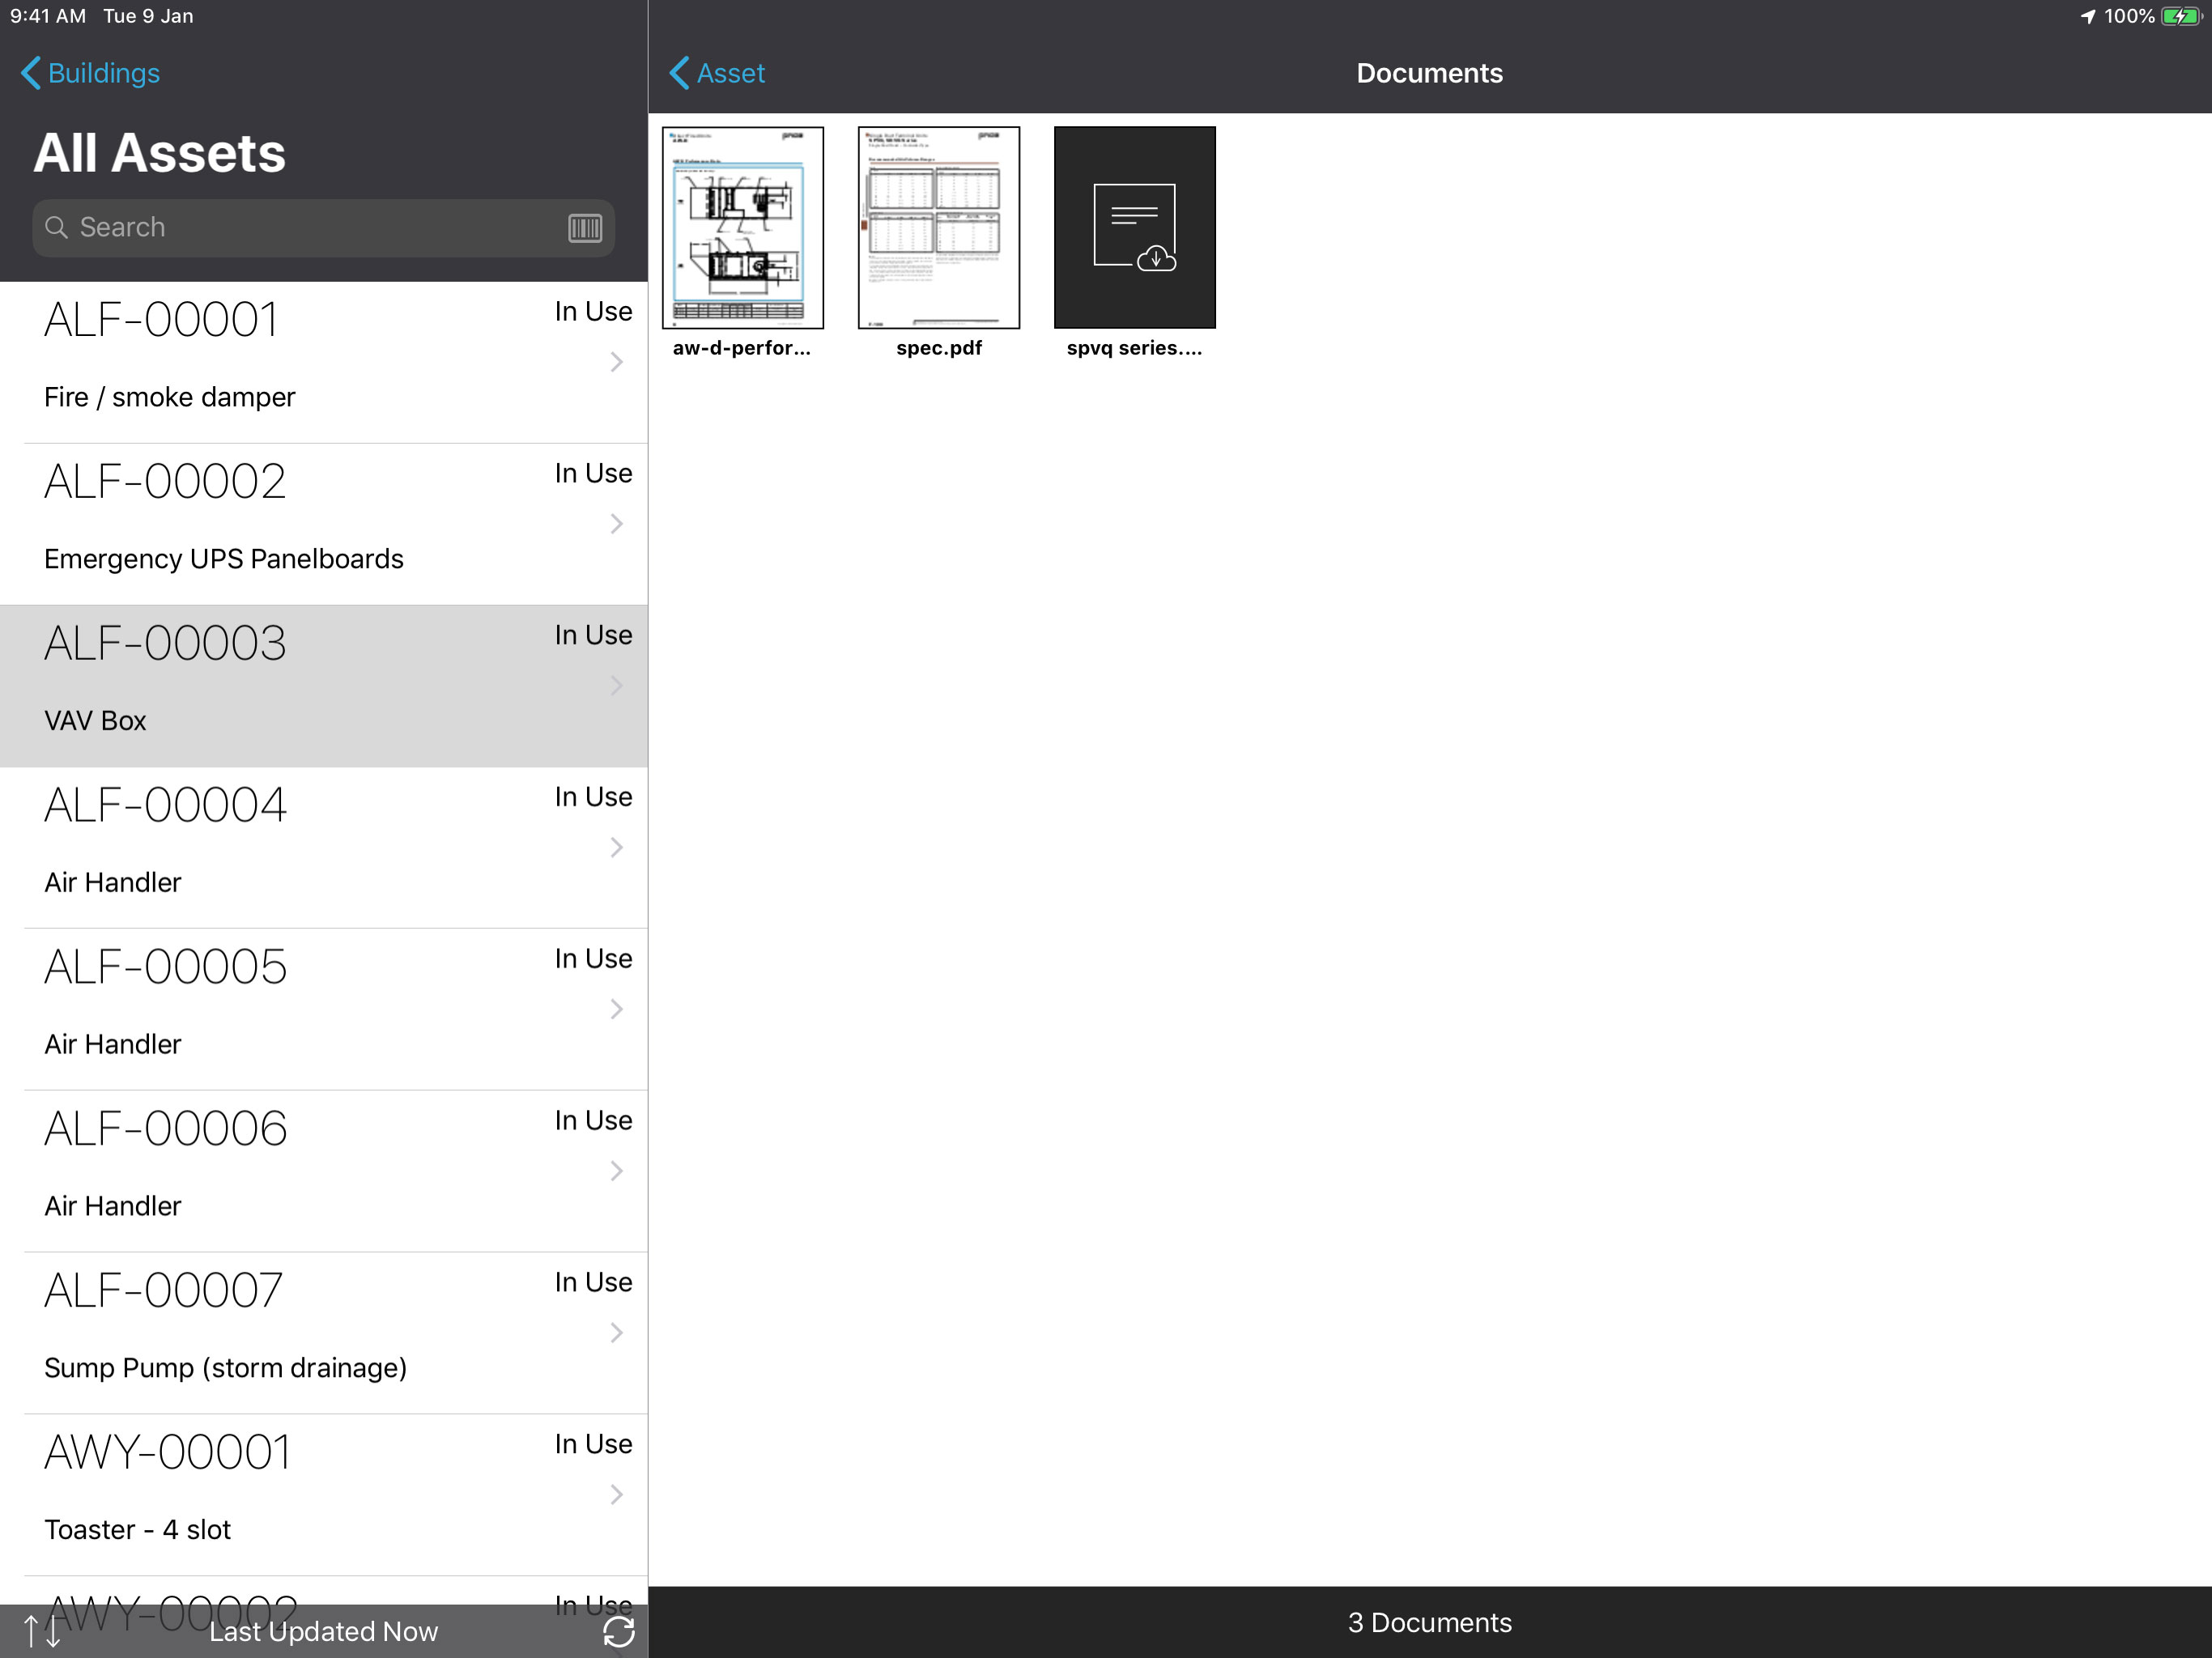Viewport: 2212px width, 1658px height.
Task: Tap the battery status icon
Action: tap(2180, 16)
